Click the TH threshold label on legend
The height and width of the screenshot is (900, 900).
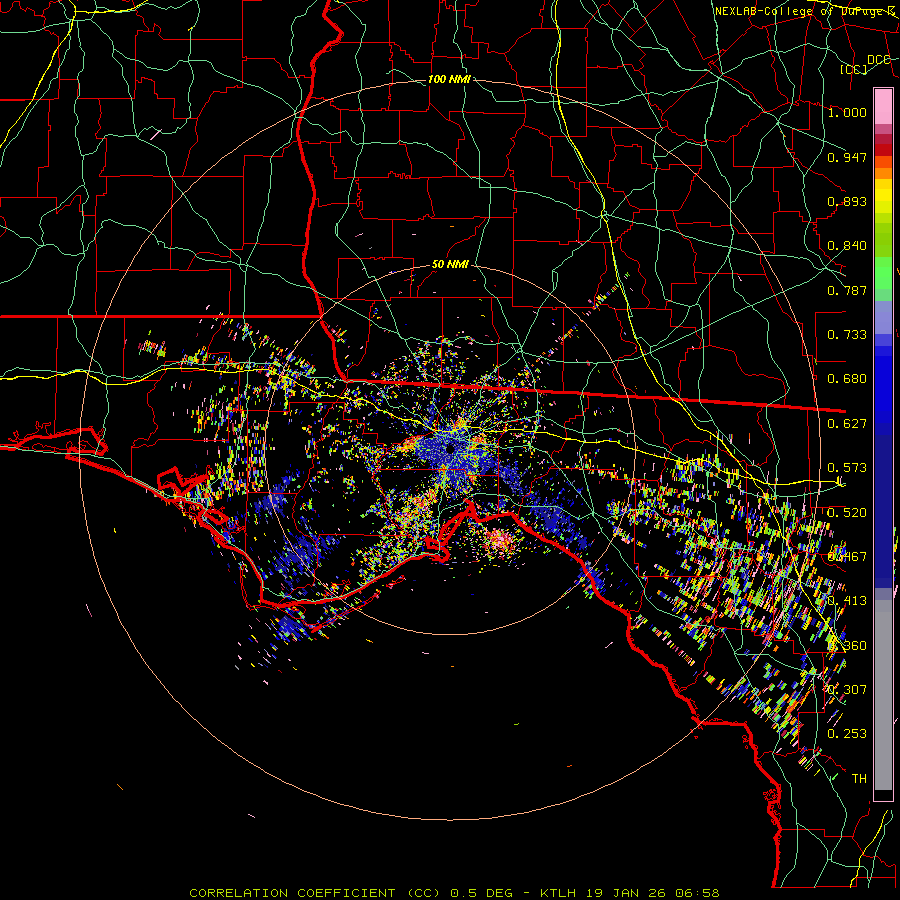[859, 778]
